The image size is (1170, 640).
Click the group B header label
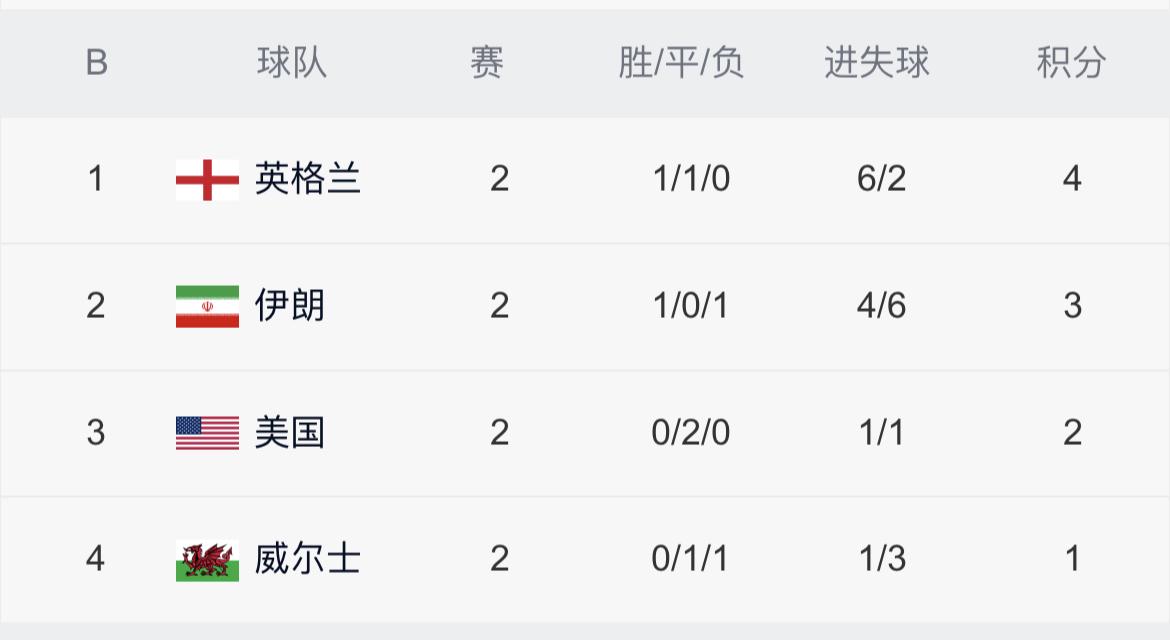[96, 64]
